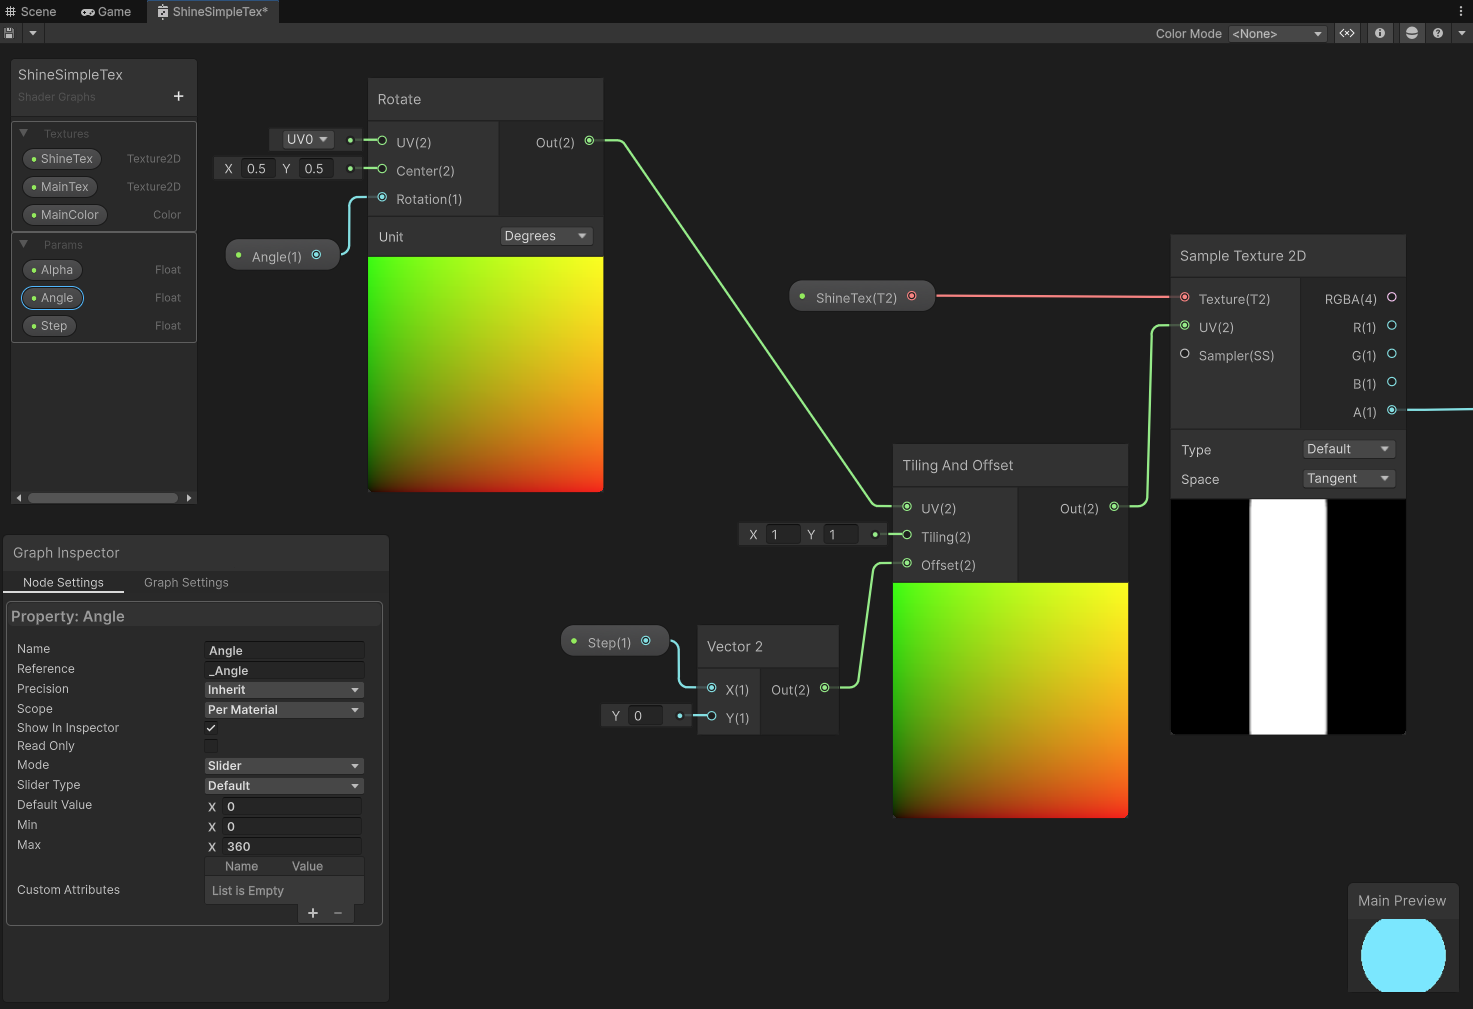The image size is (1473, 1009).
Task: Switch to the Graph Settings tab
Action: (x=186, y=583)
